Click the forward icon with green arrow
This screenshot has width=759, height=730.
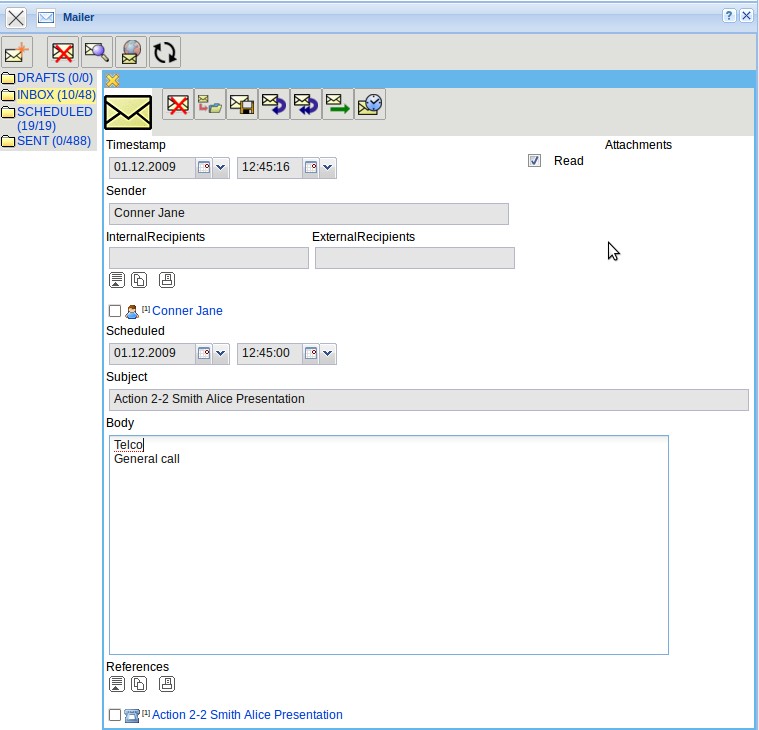[337, 105]
